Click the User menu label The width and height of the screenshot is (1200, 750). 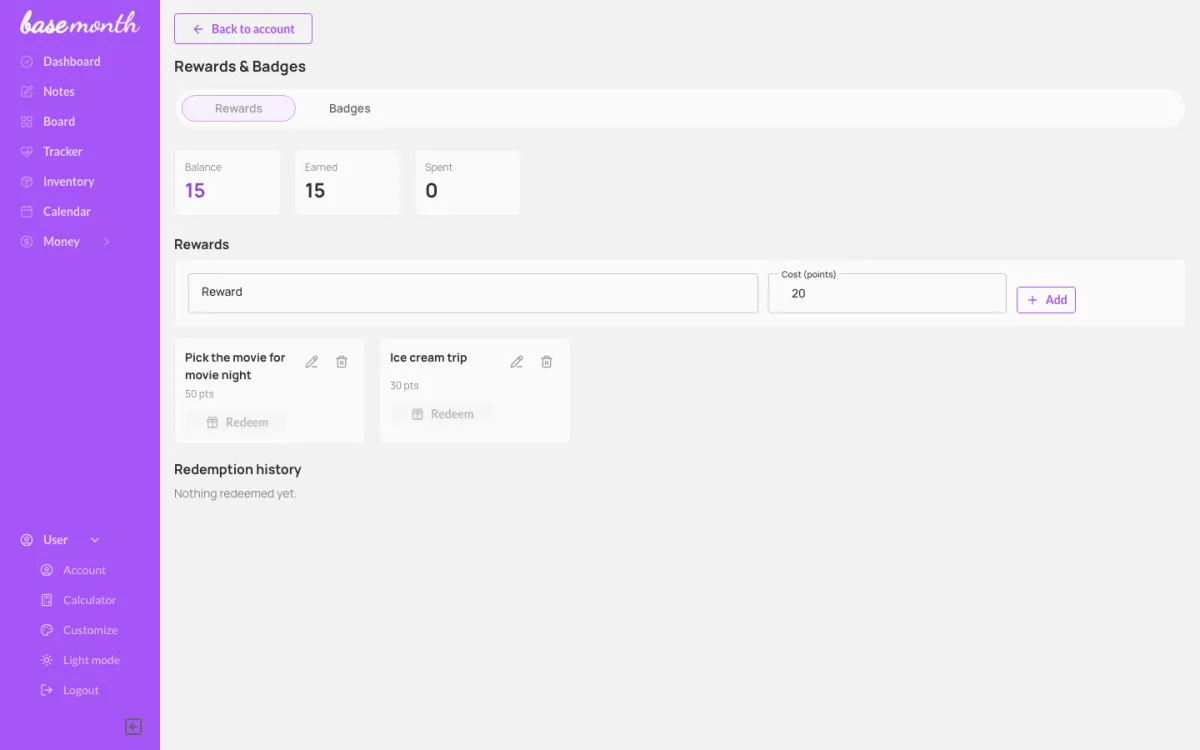[x=55, y=540]
